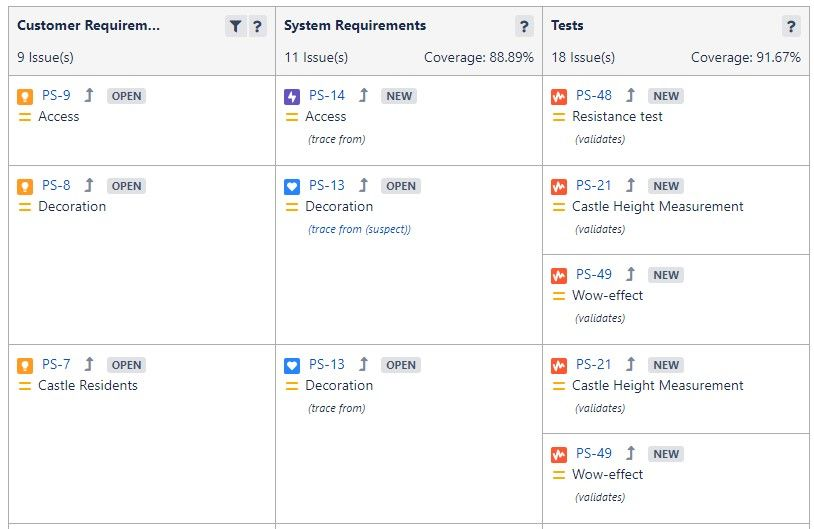Click red test icon next to PS-48
The height and width of the screenshot is (529, 814).
point(559,97)
